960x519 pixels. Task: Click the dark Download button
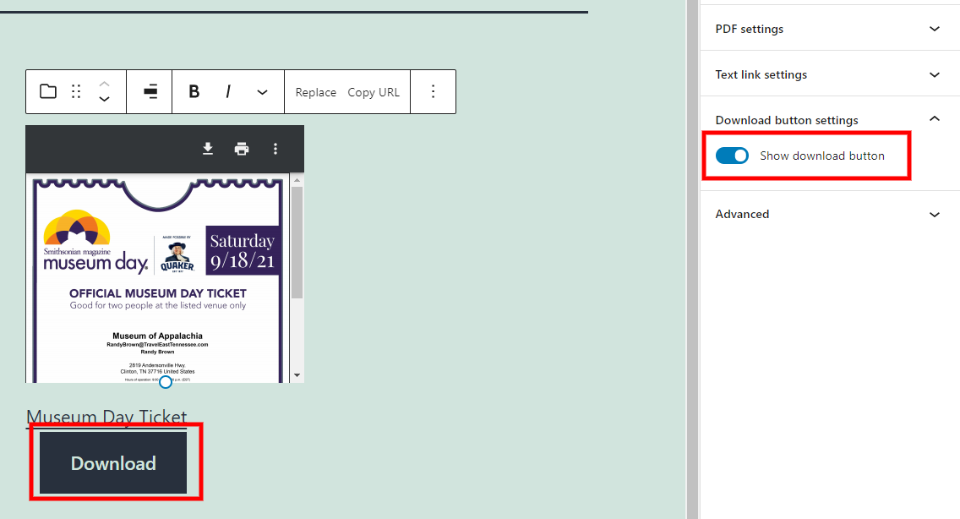click(x=113, y=463)
